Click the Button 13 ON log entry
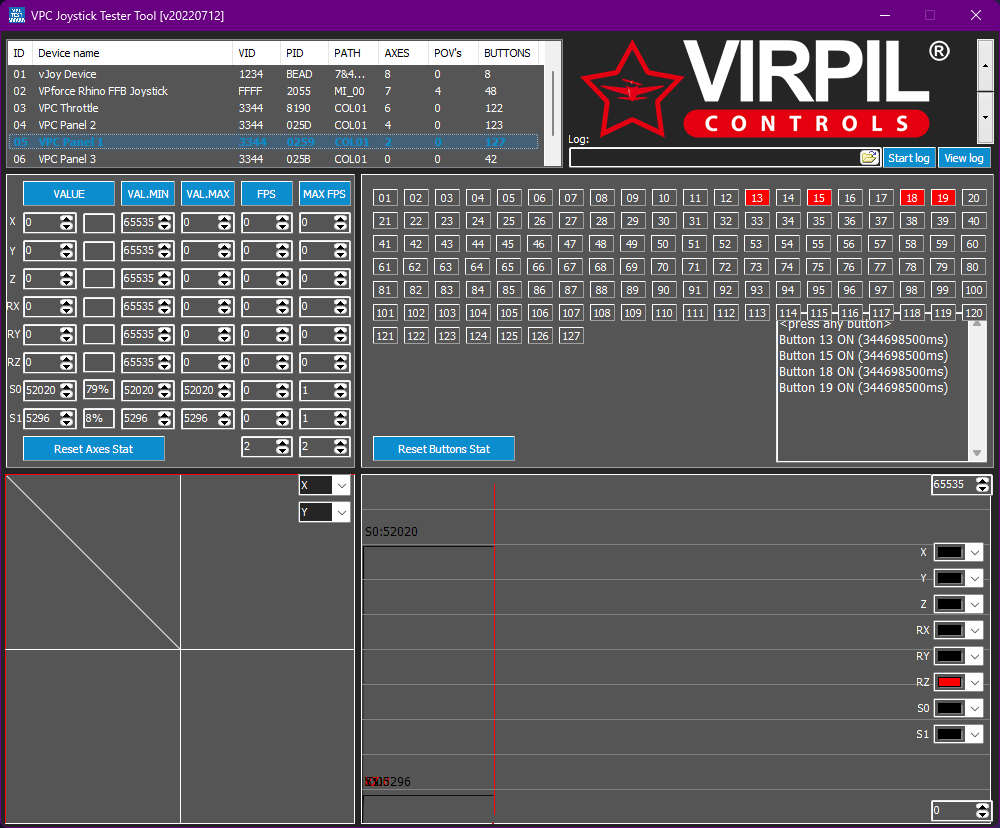The width and height of the screenshot is (1000, 828). click(863, 340)
